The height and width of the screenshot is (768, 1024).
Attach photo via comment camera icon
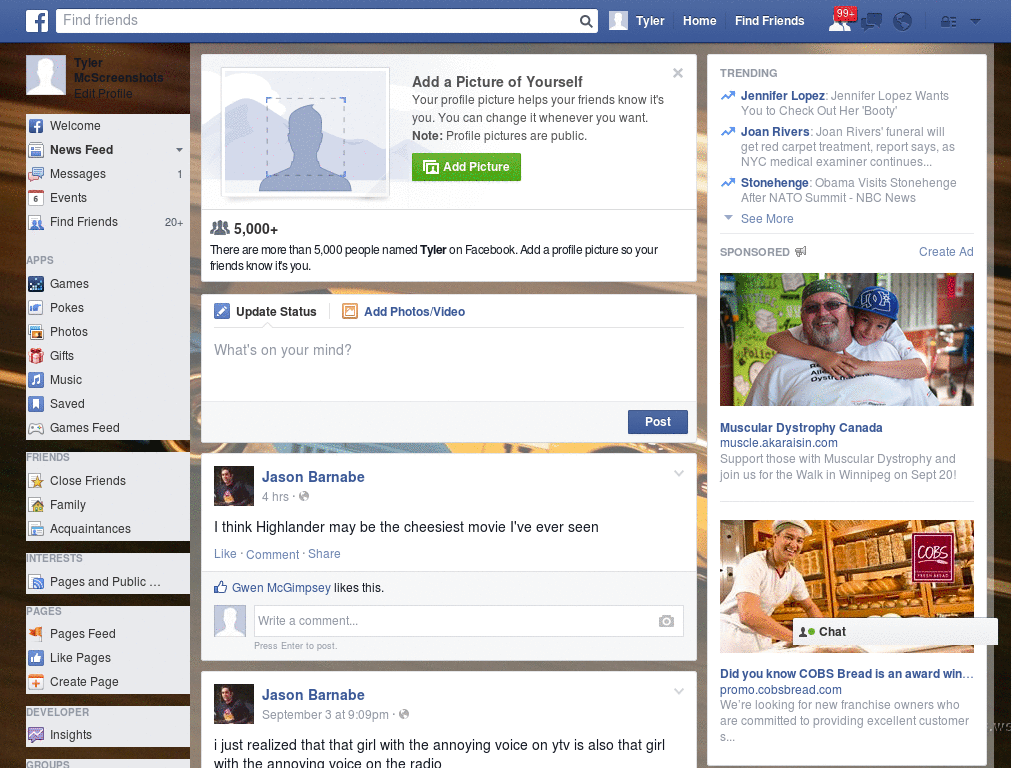point(666,621)
